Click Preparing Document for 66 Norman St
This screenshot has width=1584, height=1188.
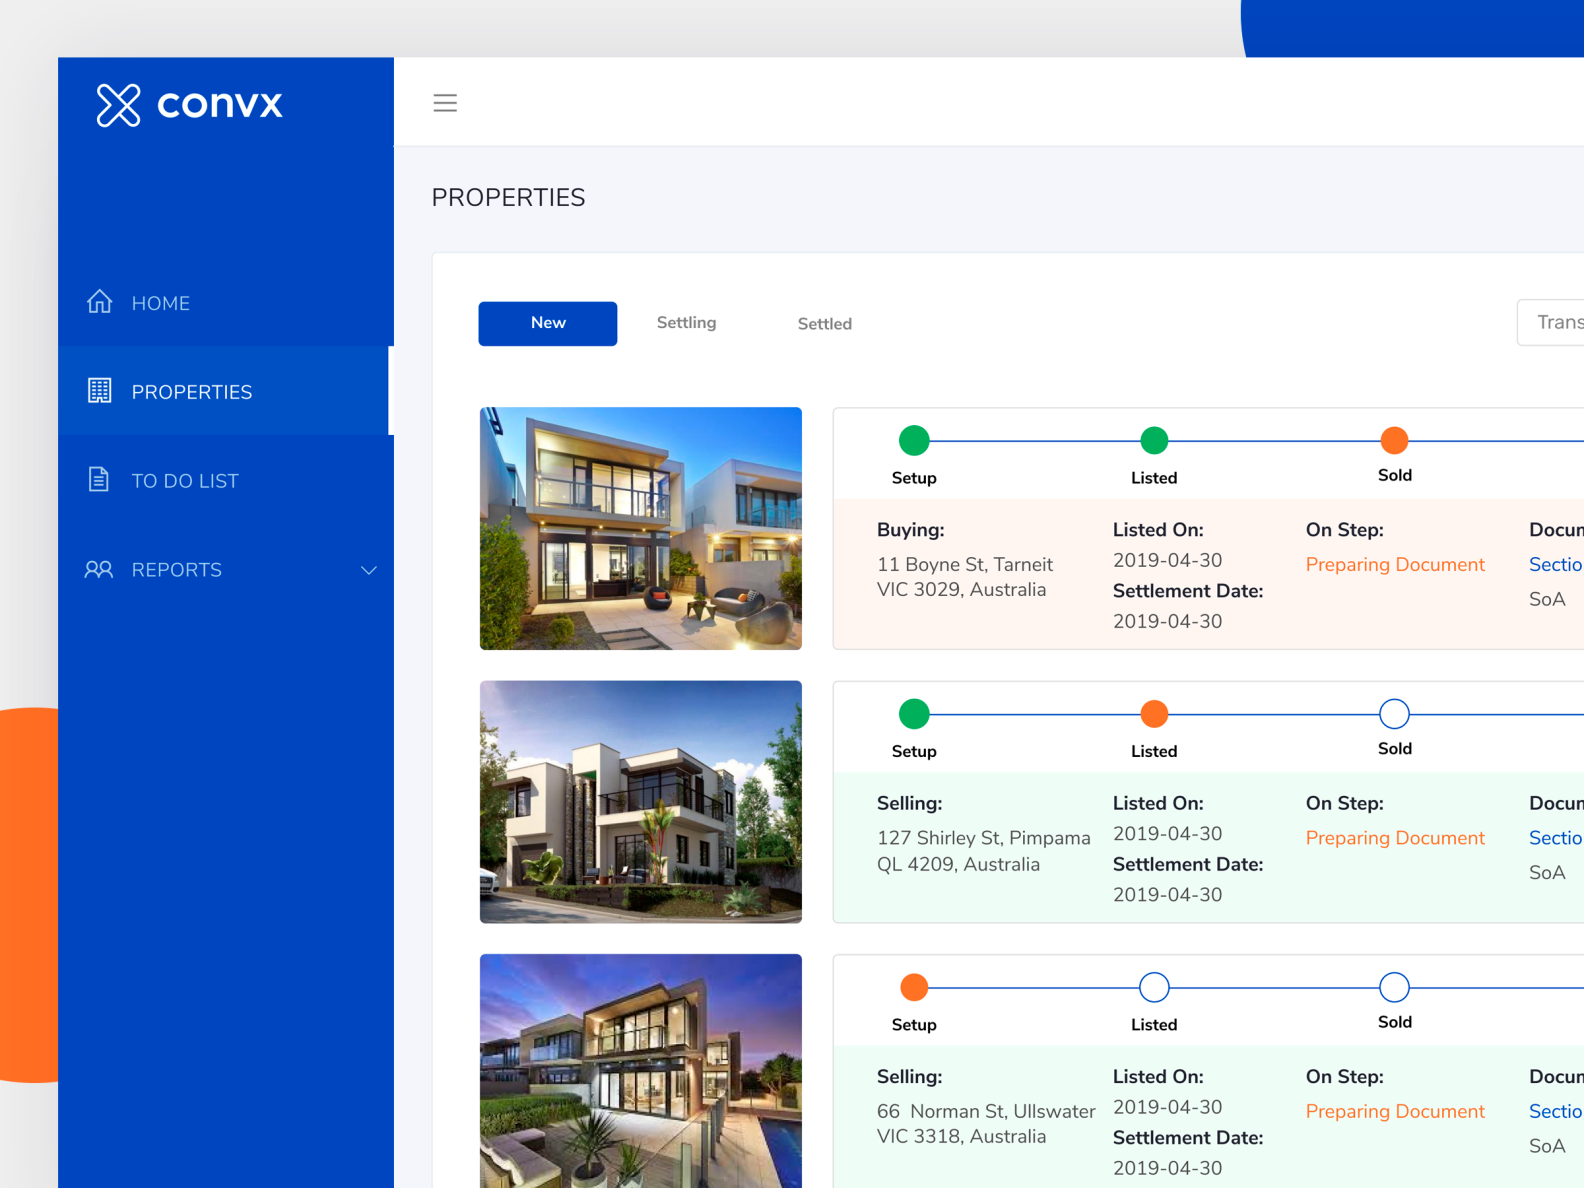pyautogui.click(x=1395, y=1112)
